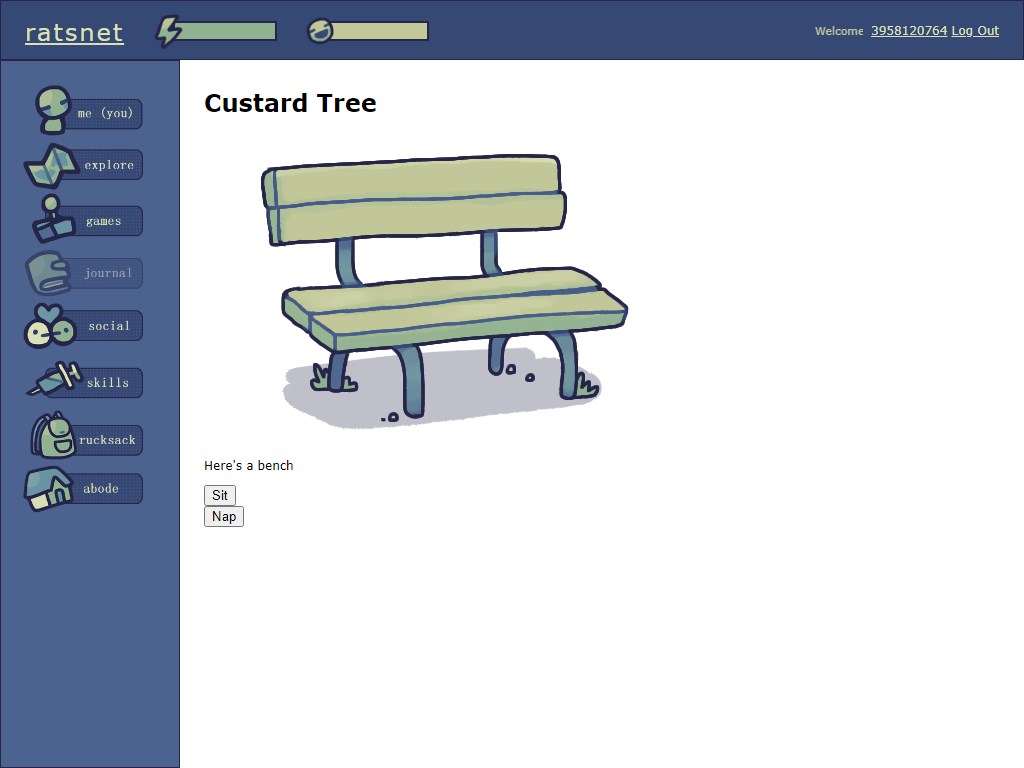
Task: Click the lightning bolt energy icon
Action: (169, 32)
